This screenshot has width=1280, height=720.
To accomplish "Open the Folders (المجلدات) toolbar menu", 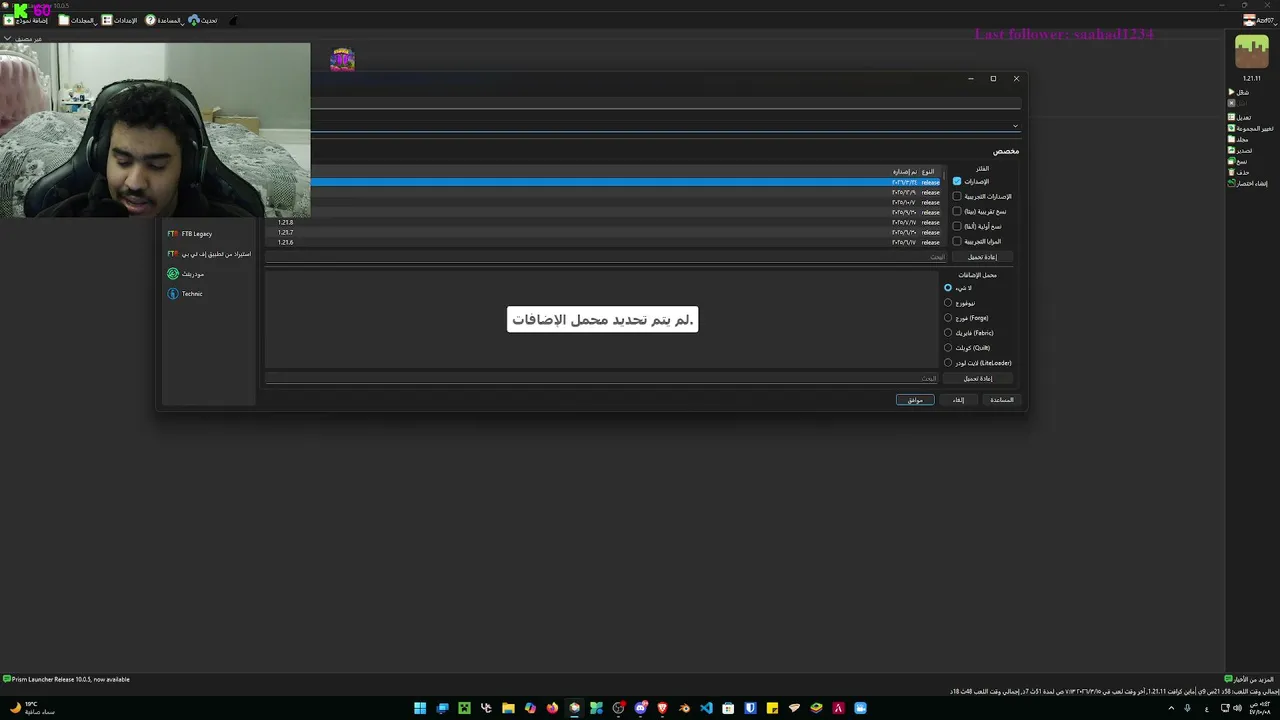I will click(77, 20).
